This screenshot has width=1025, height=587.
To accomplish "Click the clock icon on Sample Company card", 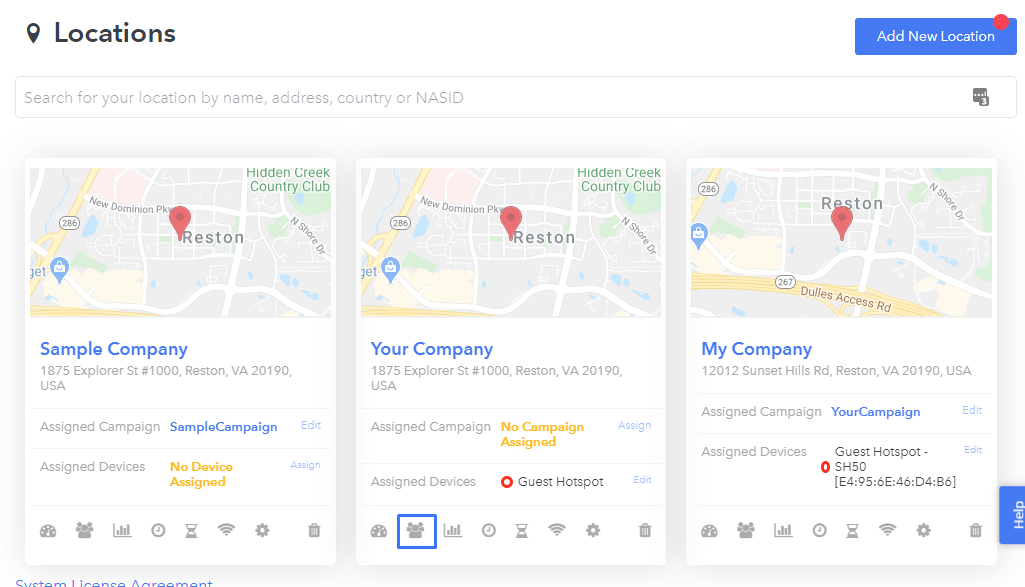I will 158,531.
